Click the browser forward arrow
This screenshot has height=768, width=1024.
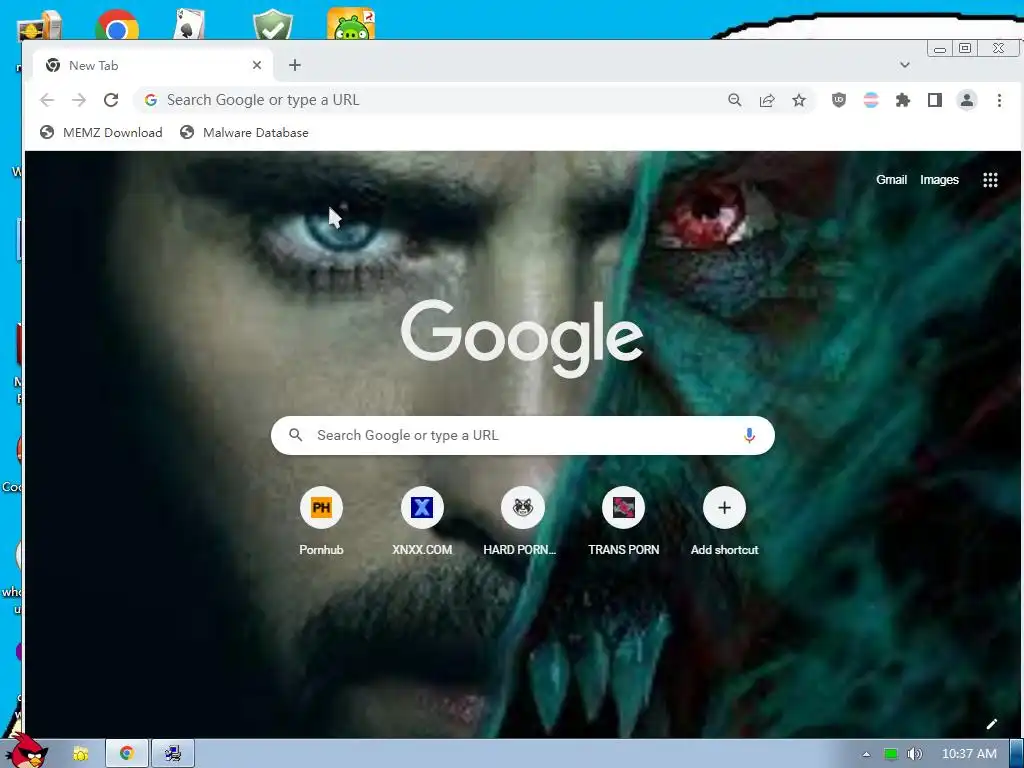pyautogui.click(x=79, y=100)
